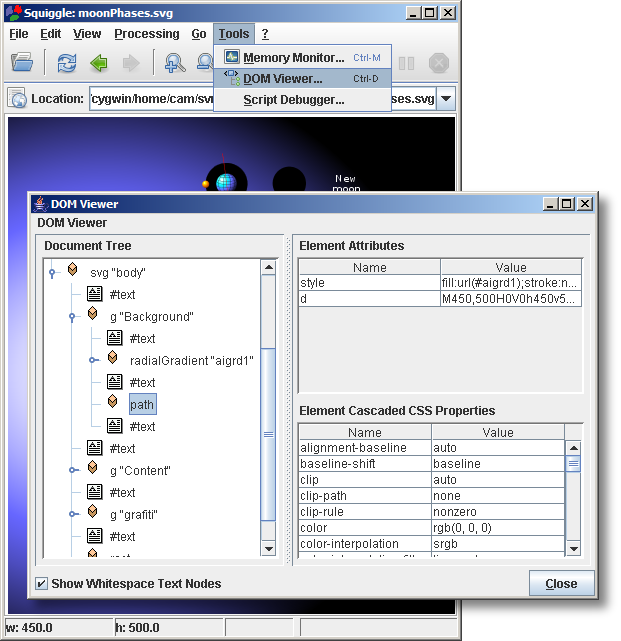
Task: Click the Reload document toolbar icon
Action: point(67,63)
